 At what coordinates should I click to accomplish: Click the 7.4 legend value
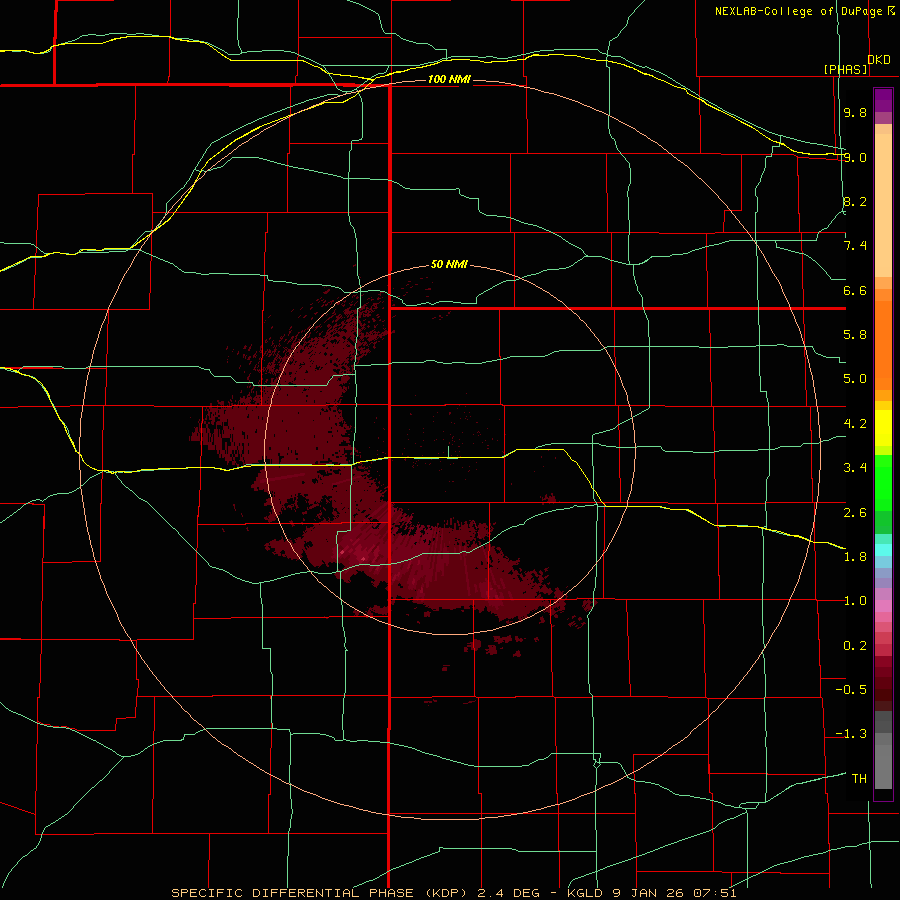(x=855, y=246)
